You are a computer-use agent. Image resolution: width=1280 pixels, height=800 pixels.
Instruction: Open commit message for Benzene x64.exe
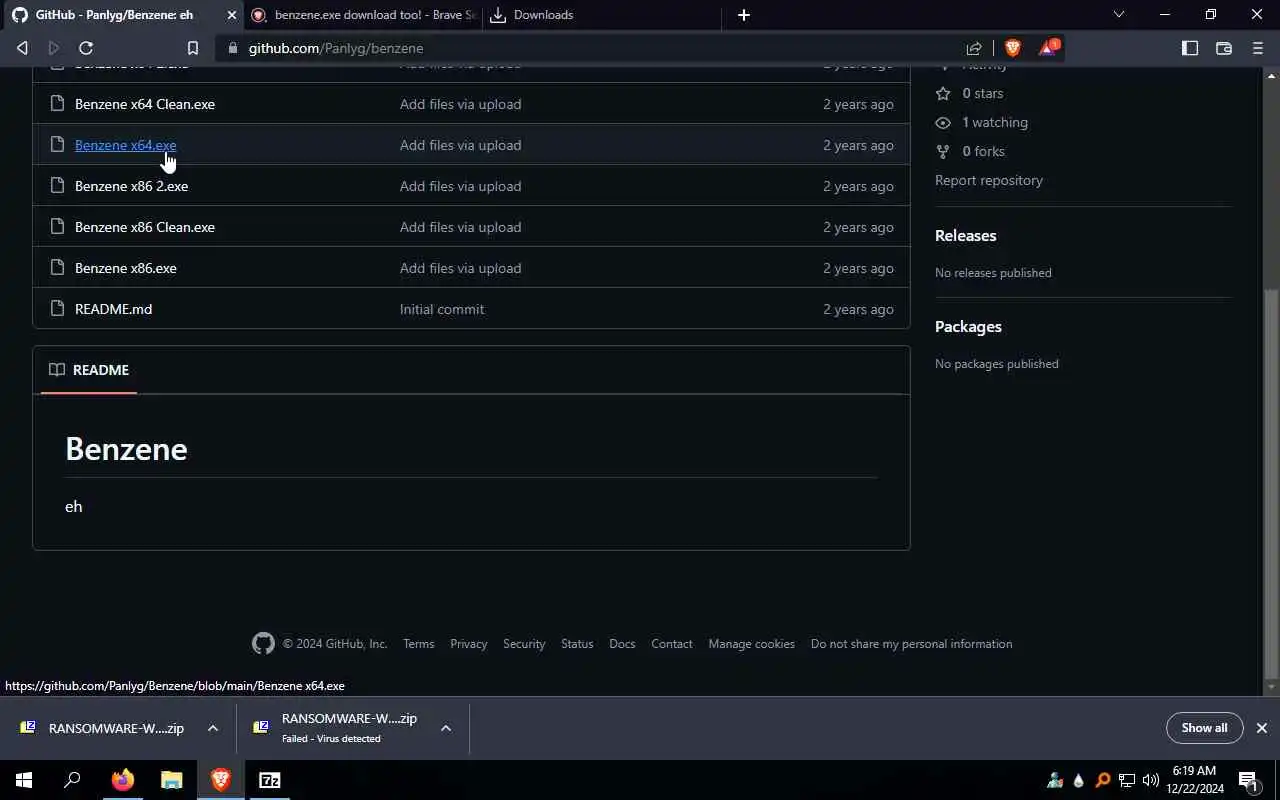(460, 145)
